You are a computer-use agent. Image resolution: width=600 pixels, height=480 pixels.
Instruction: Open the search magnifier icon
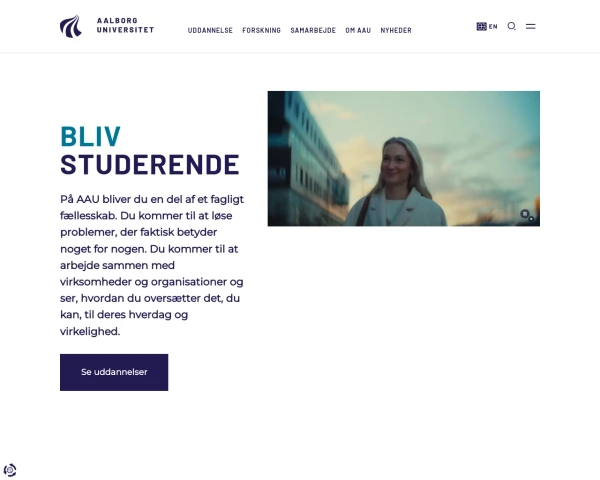512,26
